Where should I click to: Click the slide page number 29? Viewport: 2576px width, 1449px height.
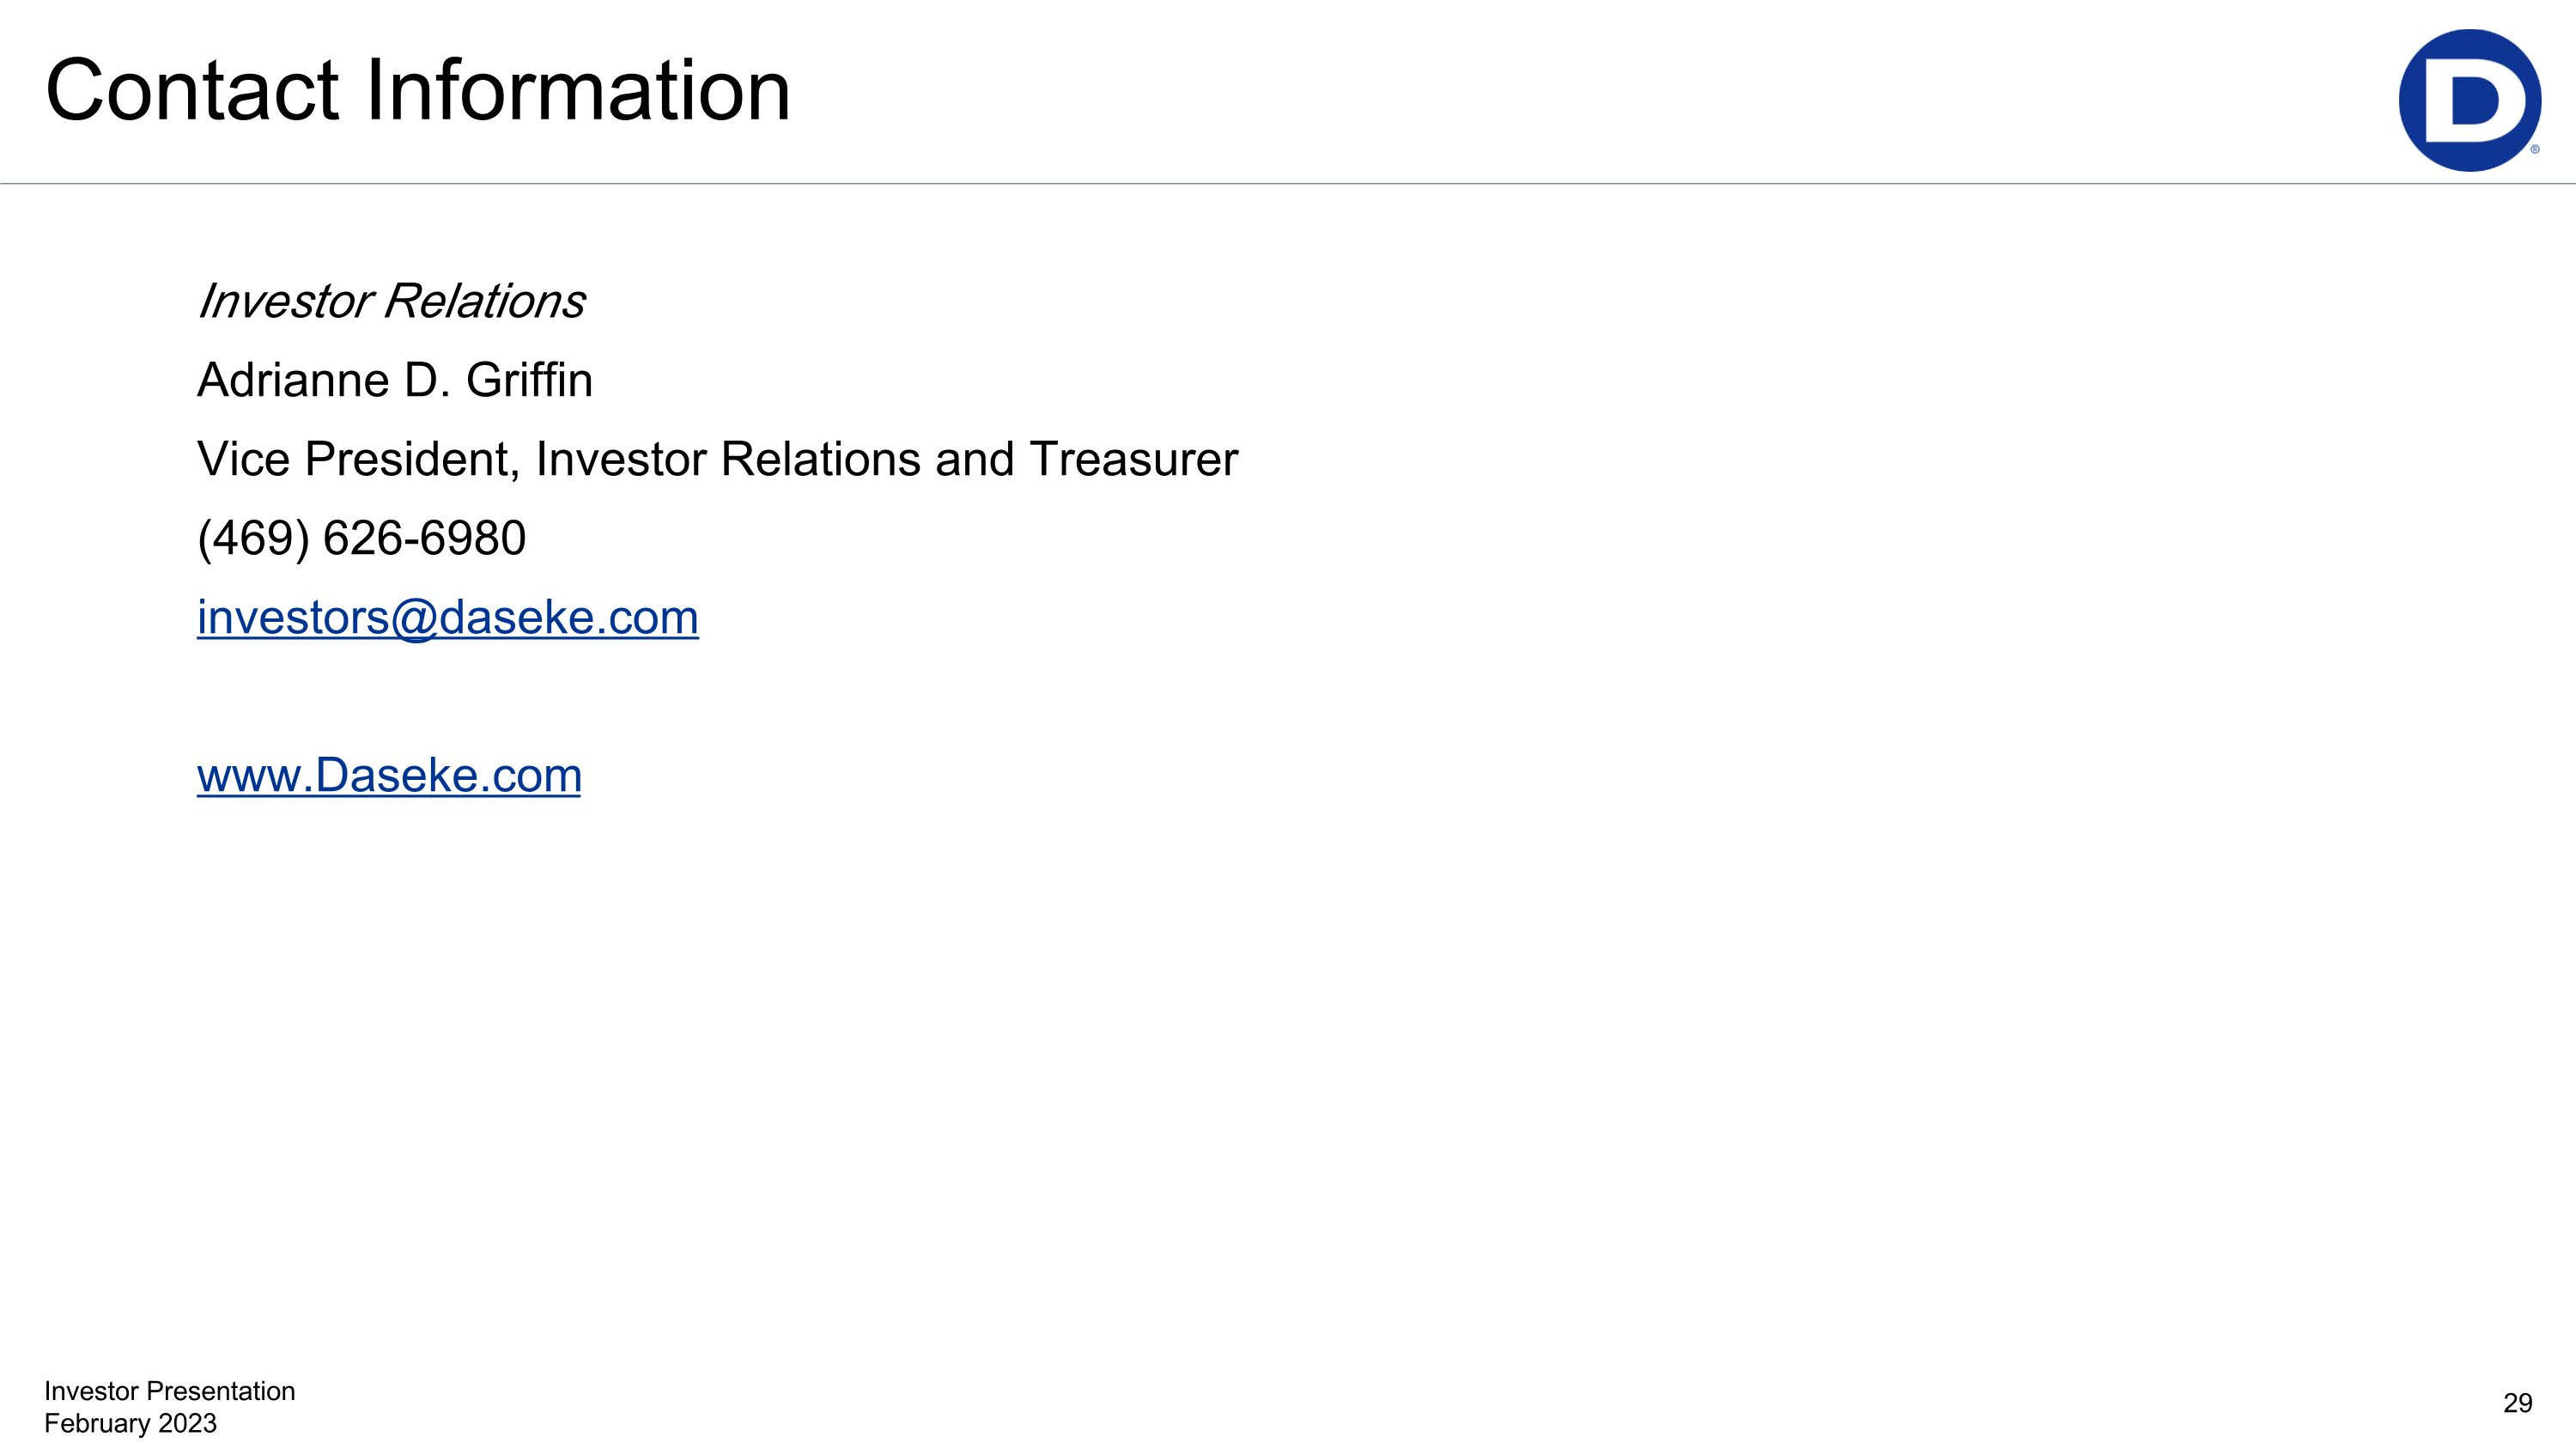pyautogui.click(x=2517, y=1403)
